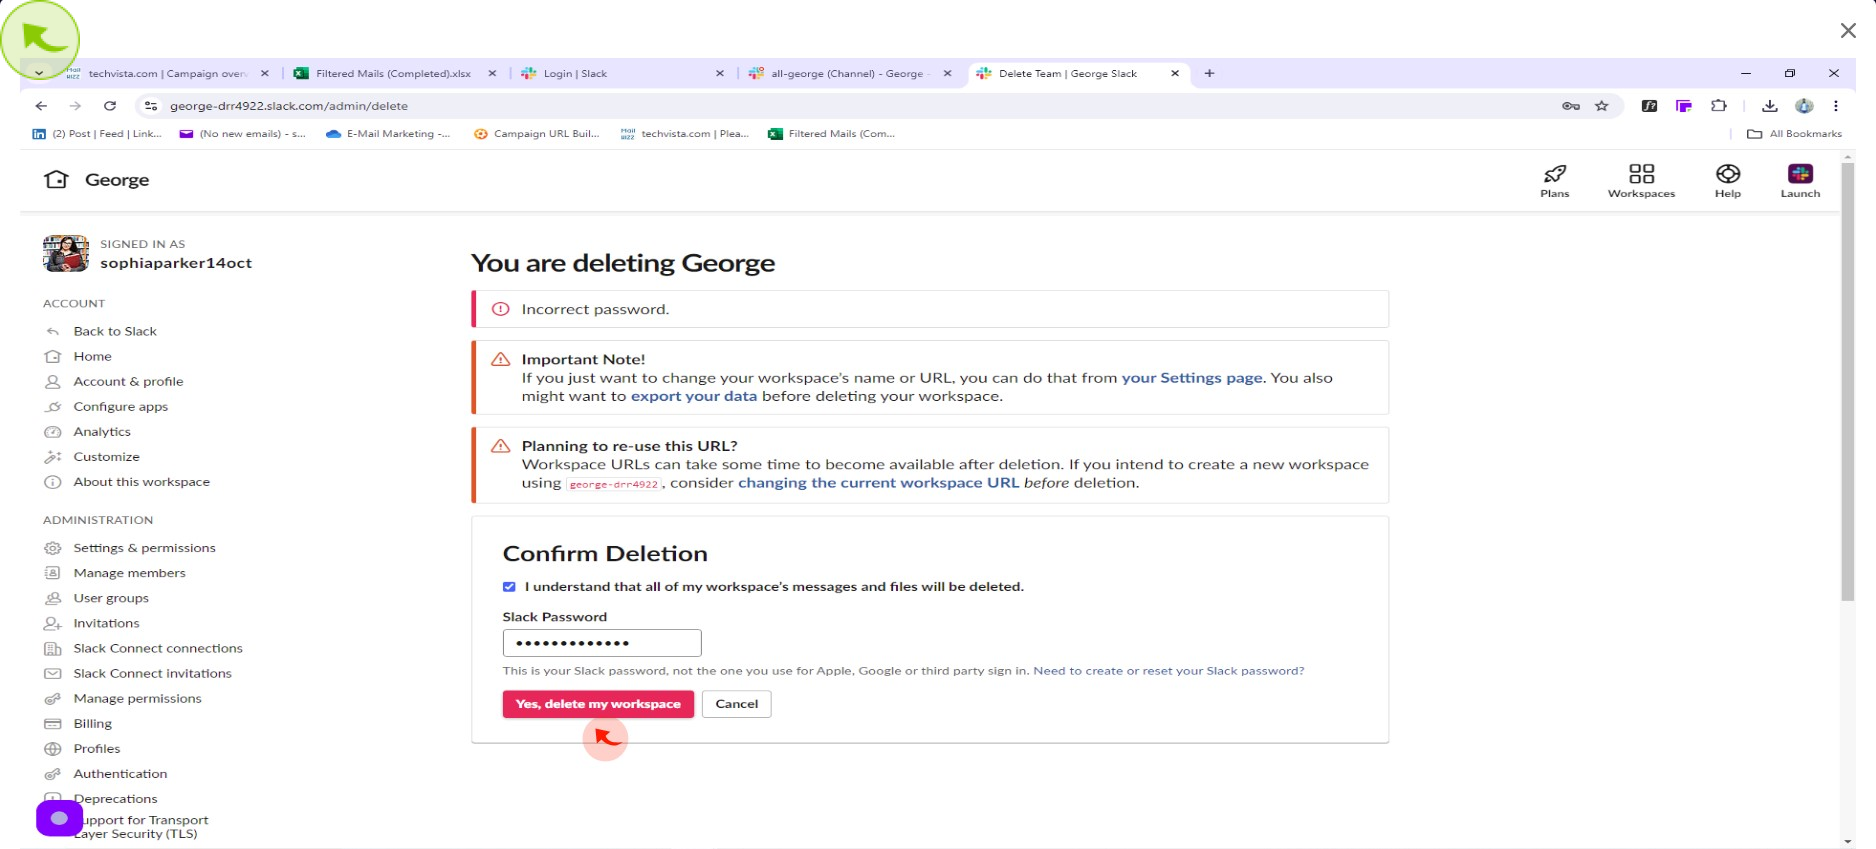The height and width of the screenshot is (849, 1876).
Task: Cancel the workspace deletion
Action: (736, 704)
